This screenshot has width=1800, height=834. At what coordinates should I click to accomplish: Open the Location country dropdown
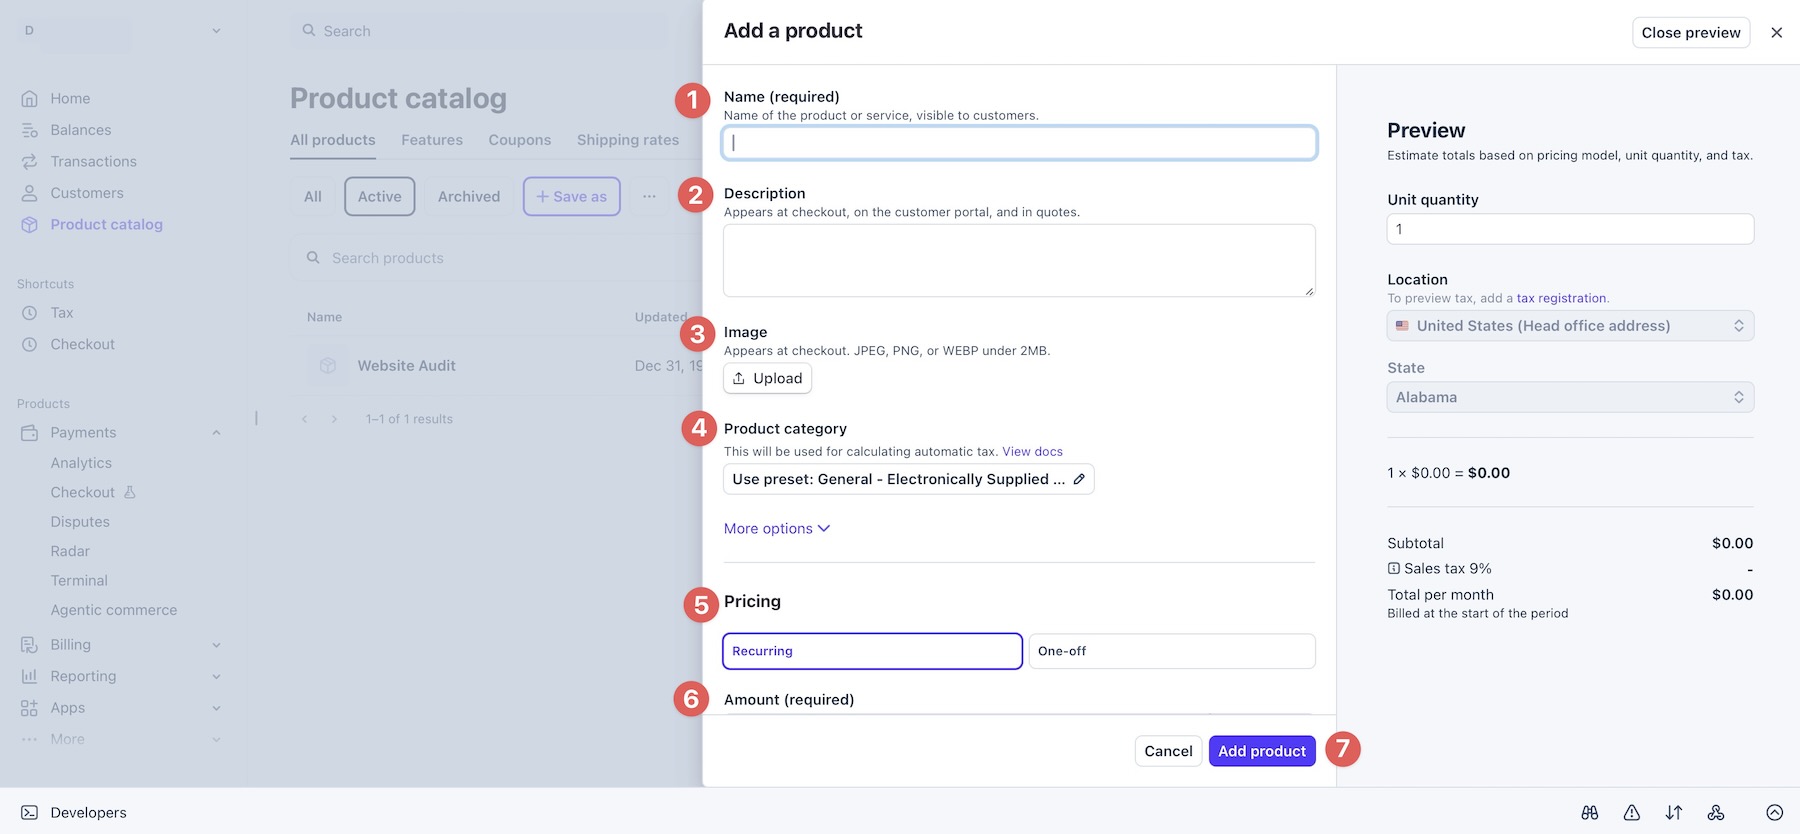point(1570,326)
